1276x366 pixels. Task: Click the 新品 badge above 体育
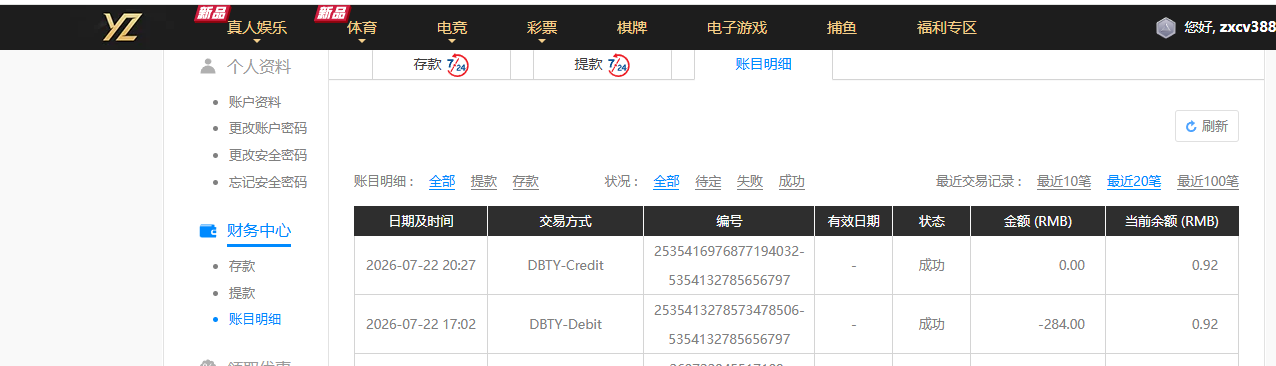coord(332,13)
